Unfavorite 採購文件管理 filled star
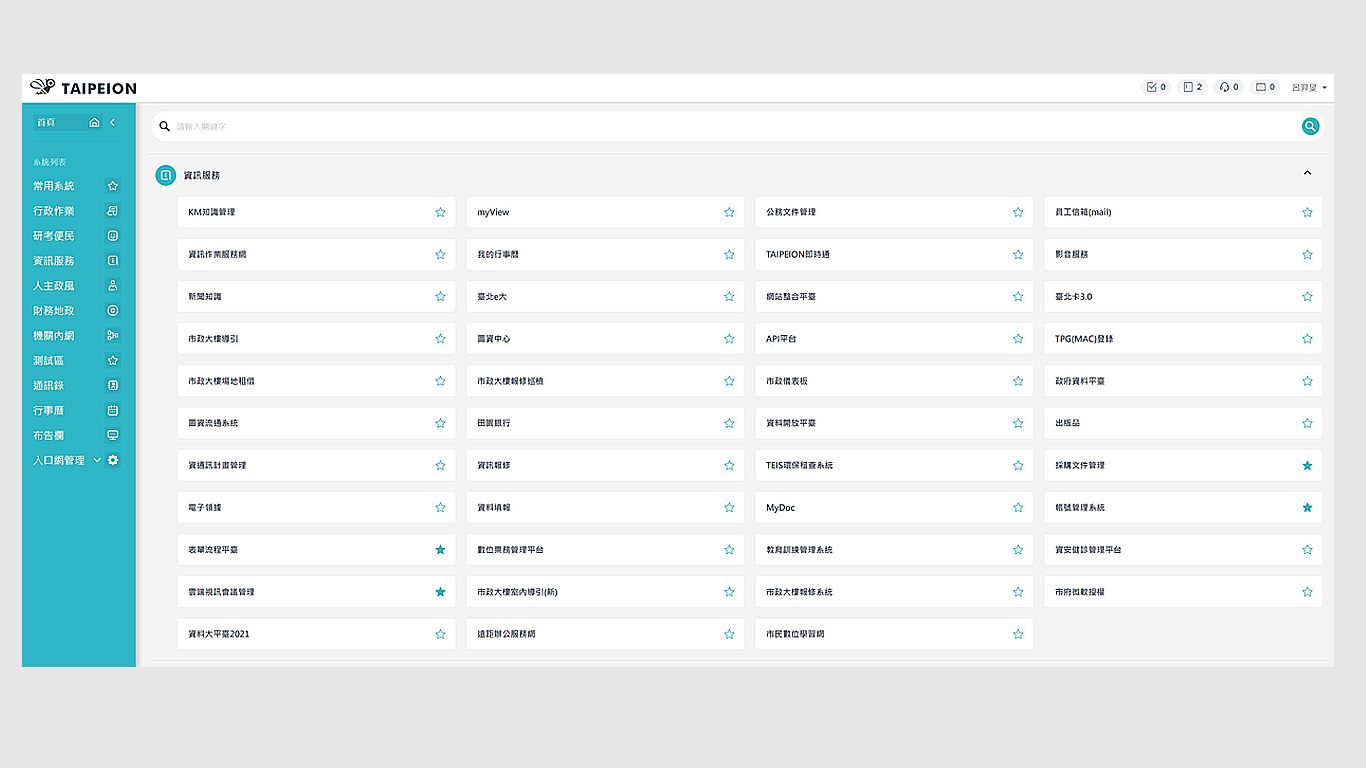Viewport: 1366px width, 768px height. point(1307,465)
